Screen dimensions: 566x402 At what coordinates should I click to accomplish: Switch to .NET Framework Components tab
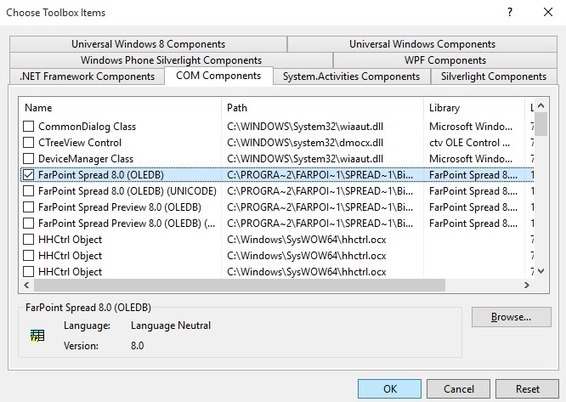click(87, 77)
